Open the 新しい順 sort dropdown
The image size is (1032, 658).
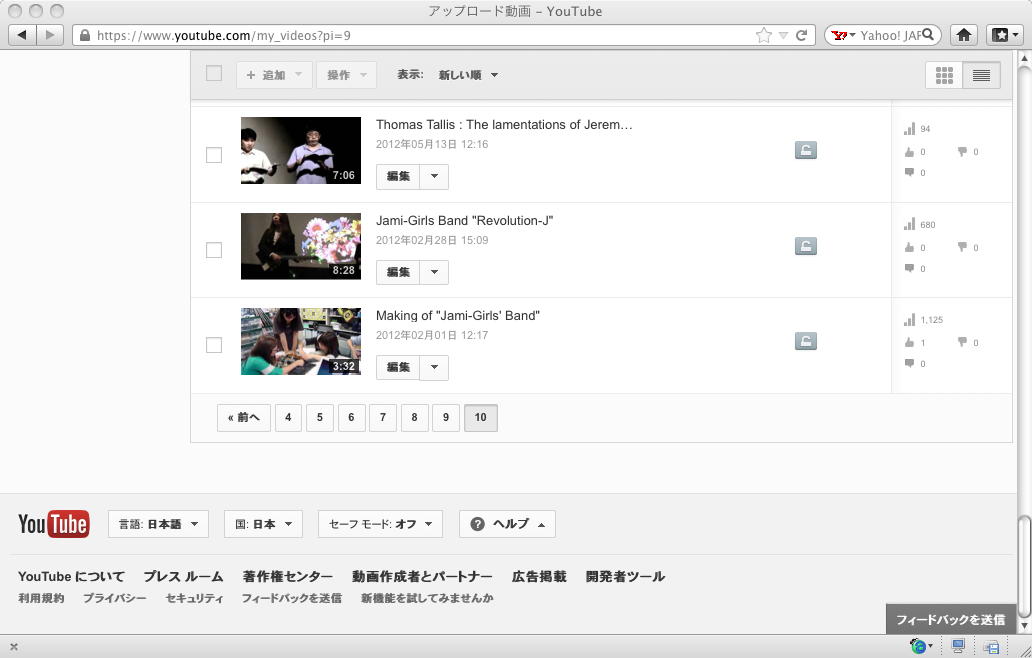click(x=468, y=75)
